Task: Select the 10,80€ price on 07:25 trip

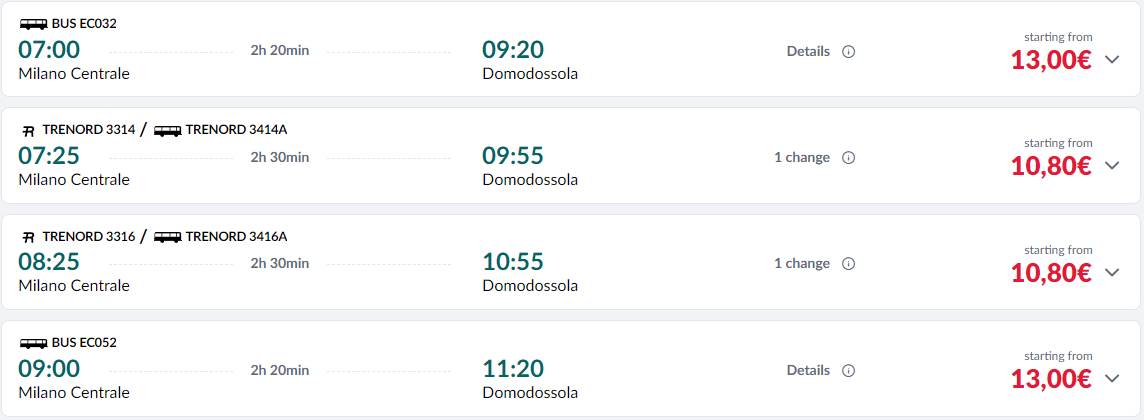Action: point(1051,167)
